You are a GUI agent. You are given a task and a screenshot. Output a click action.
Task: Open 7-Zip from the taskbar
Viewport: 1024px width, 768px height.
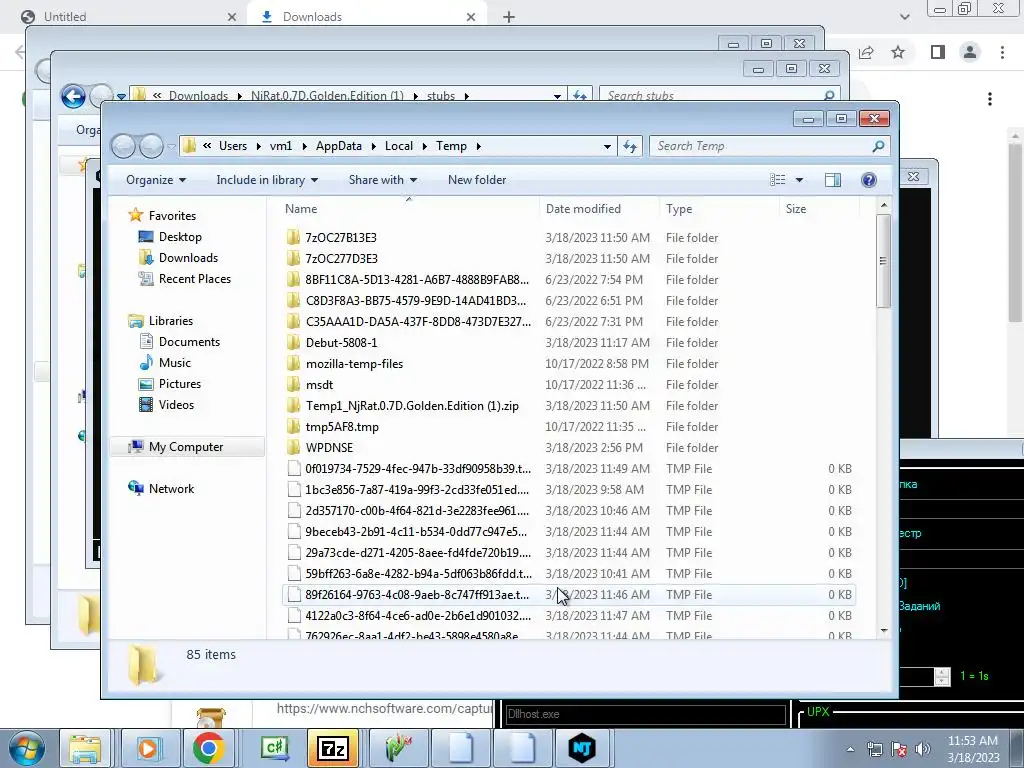[332, 748]
